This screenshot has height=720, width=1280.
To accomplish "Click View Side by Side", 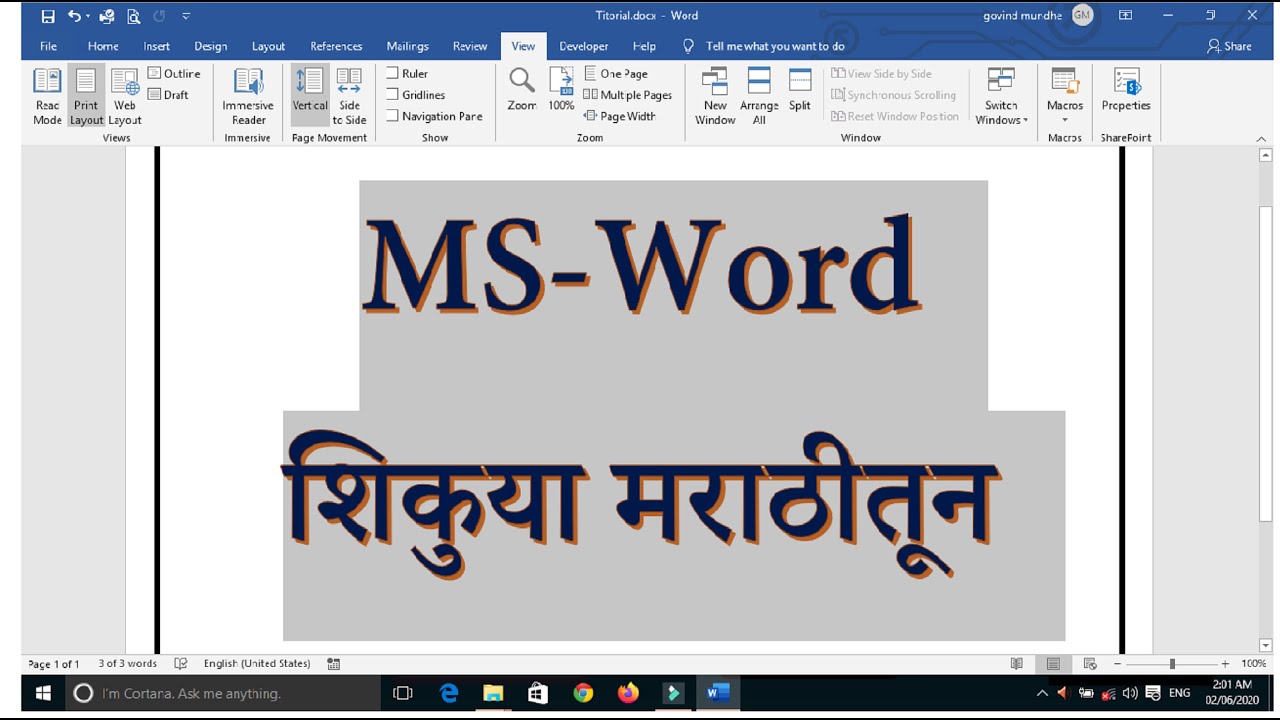I will coord(881,73).
